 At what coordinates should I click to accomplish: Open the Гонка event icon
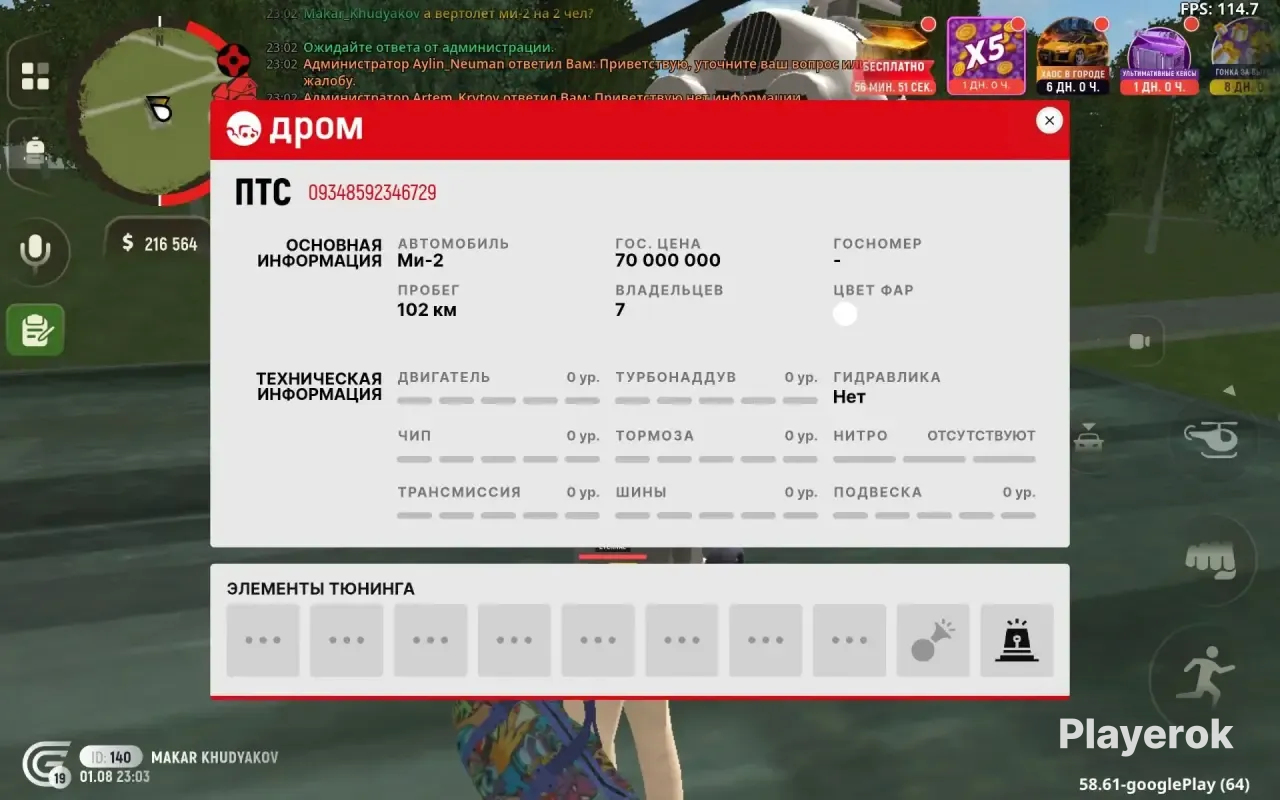pyautogui.click(x=1244, y=57)
